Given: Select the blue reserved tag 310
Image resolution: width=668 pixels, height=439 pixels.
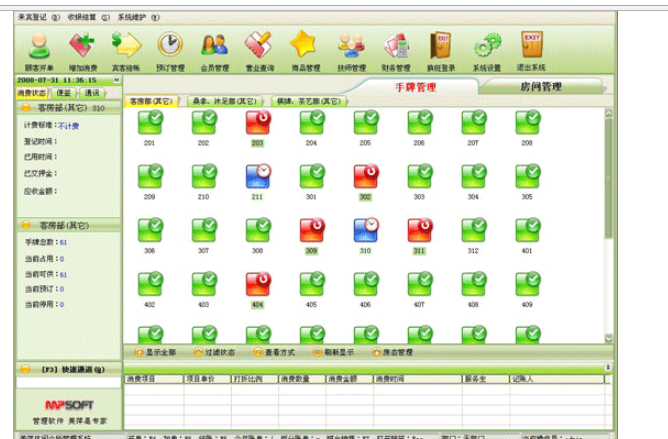Looking at the screenshot, I should click(366, 236).
